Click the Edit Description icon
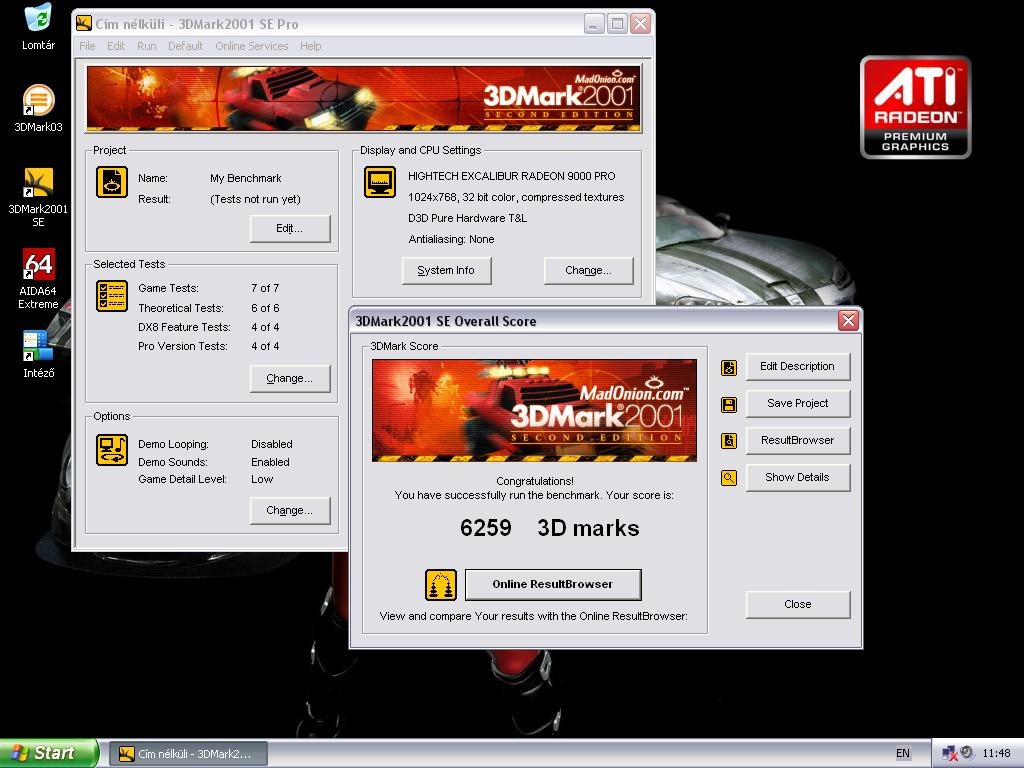The image size is (1024, 768). [729, 368]
